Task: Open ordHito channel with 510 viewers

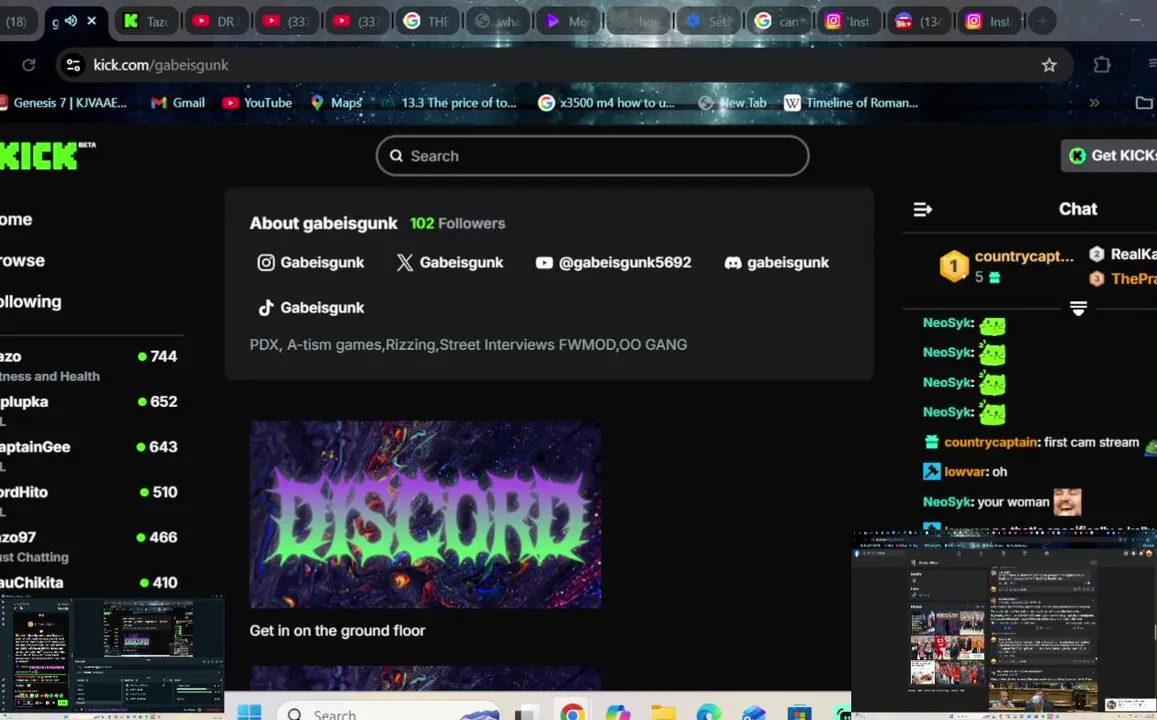Action: coord(89,500)
